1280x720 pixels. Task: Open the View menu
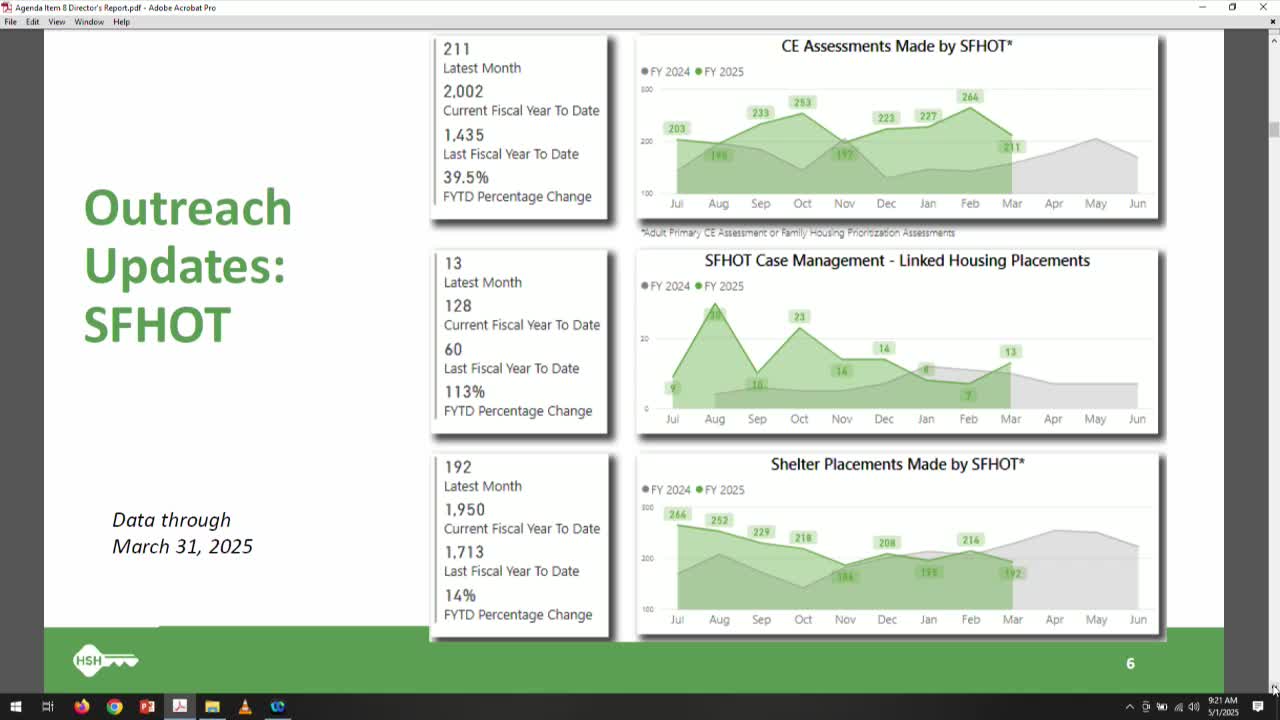coord(57,22)
